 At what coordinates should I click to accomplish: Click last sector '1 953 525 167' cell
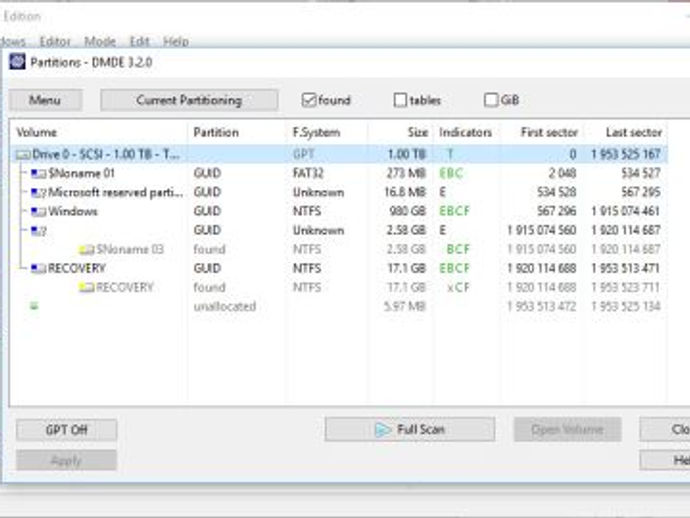pyautogui.click(x=626, y=154)
